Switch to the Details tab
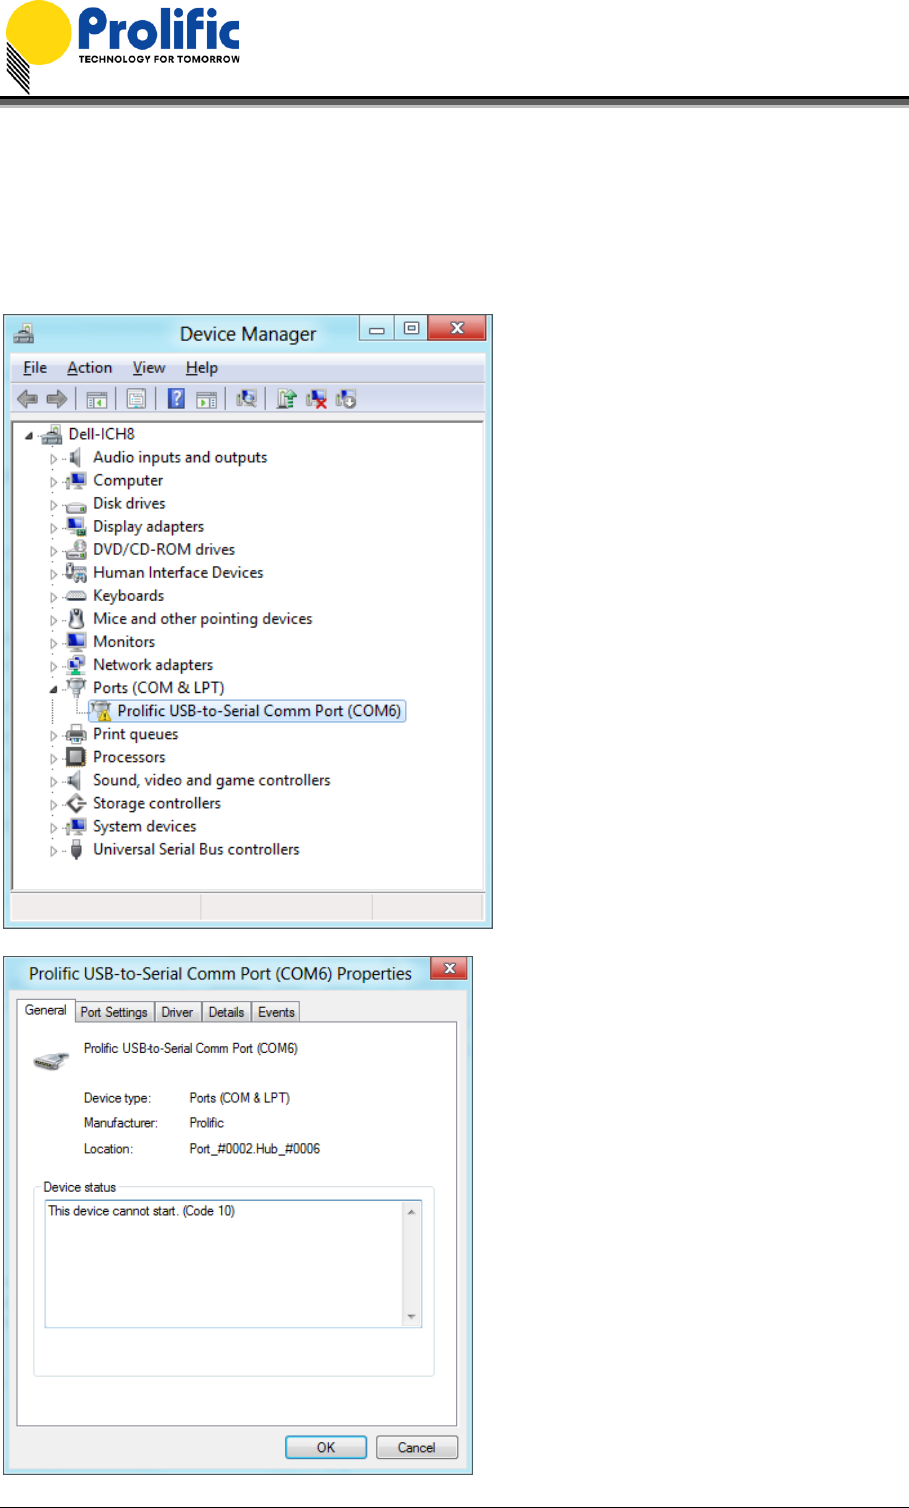The image size is (909, 1508). tap(227, 1012)
